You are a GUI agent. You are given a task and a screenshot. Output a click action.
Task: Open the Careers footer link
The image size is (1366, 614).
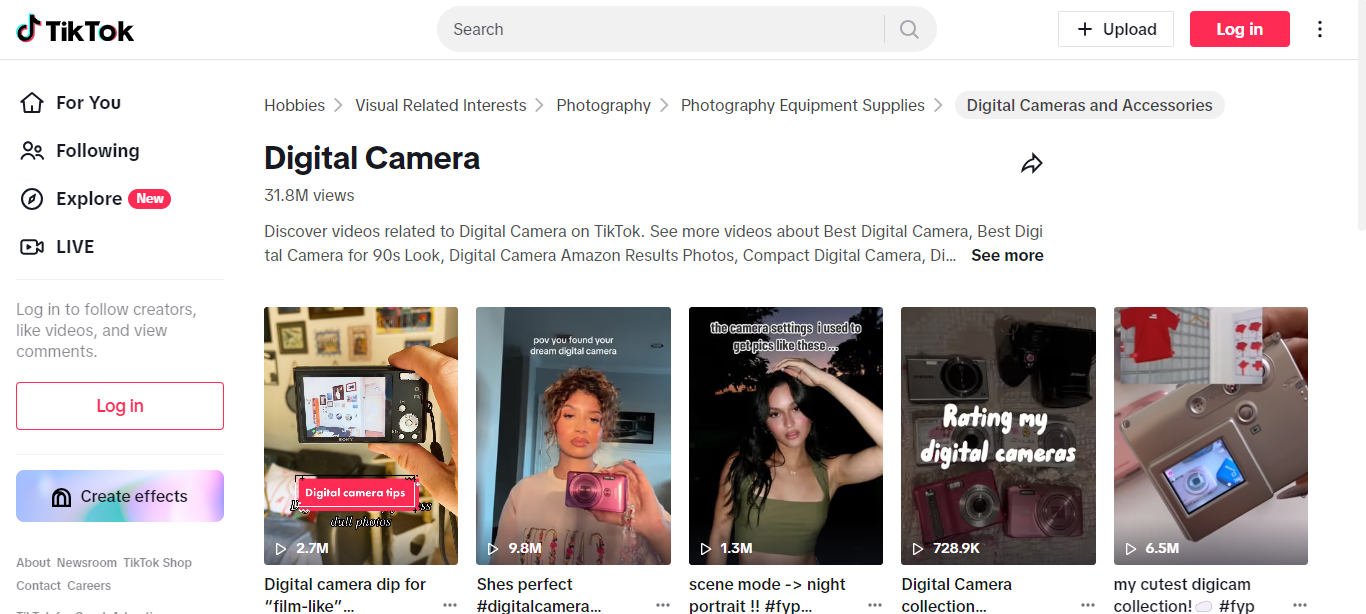click(89, 586)
